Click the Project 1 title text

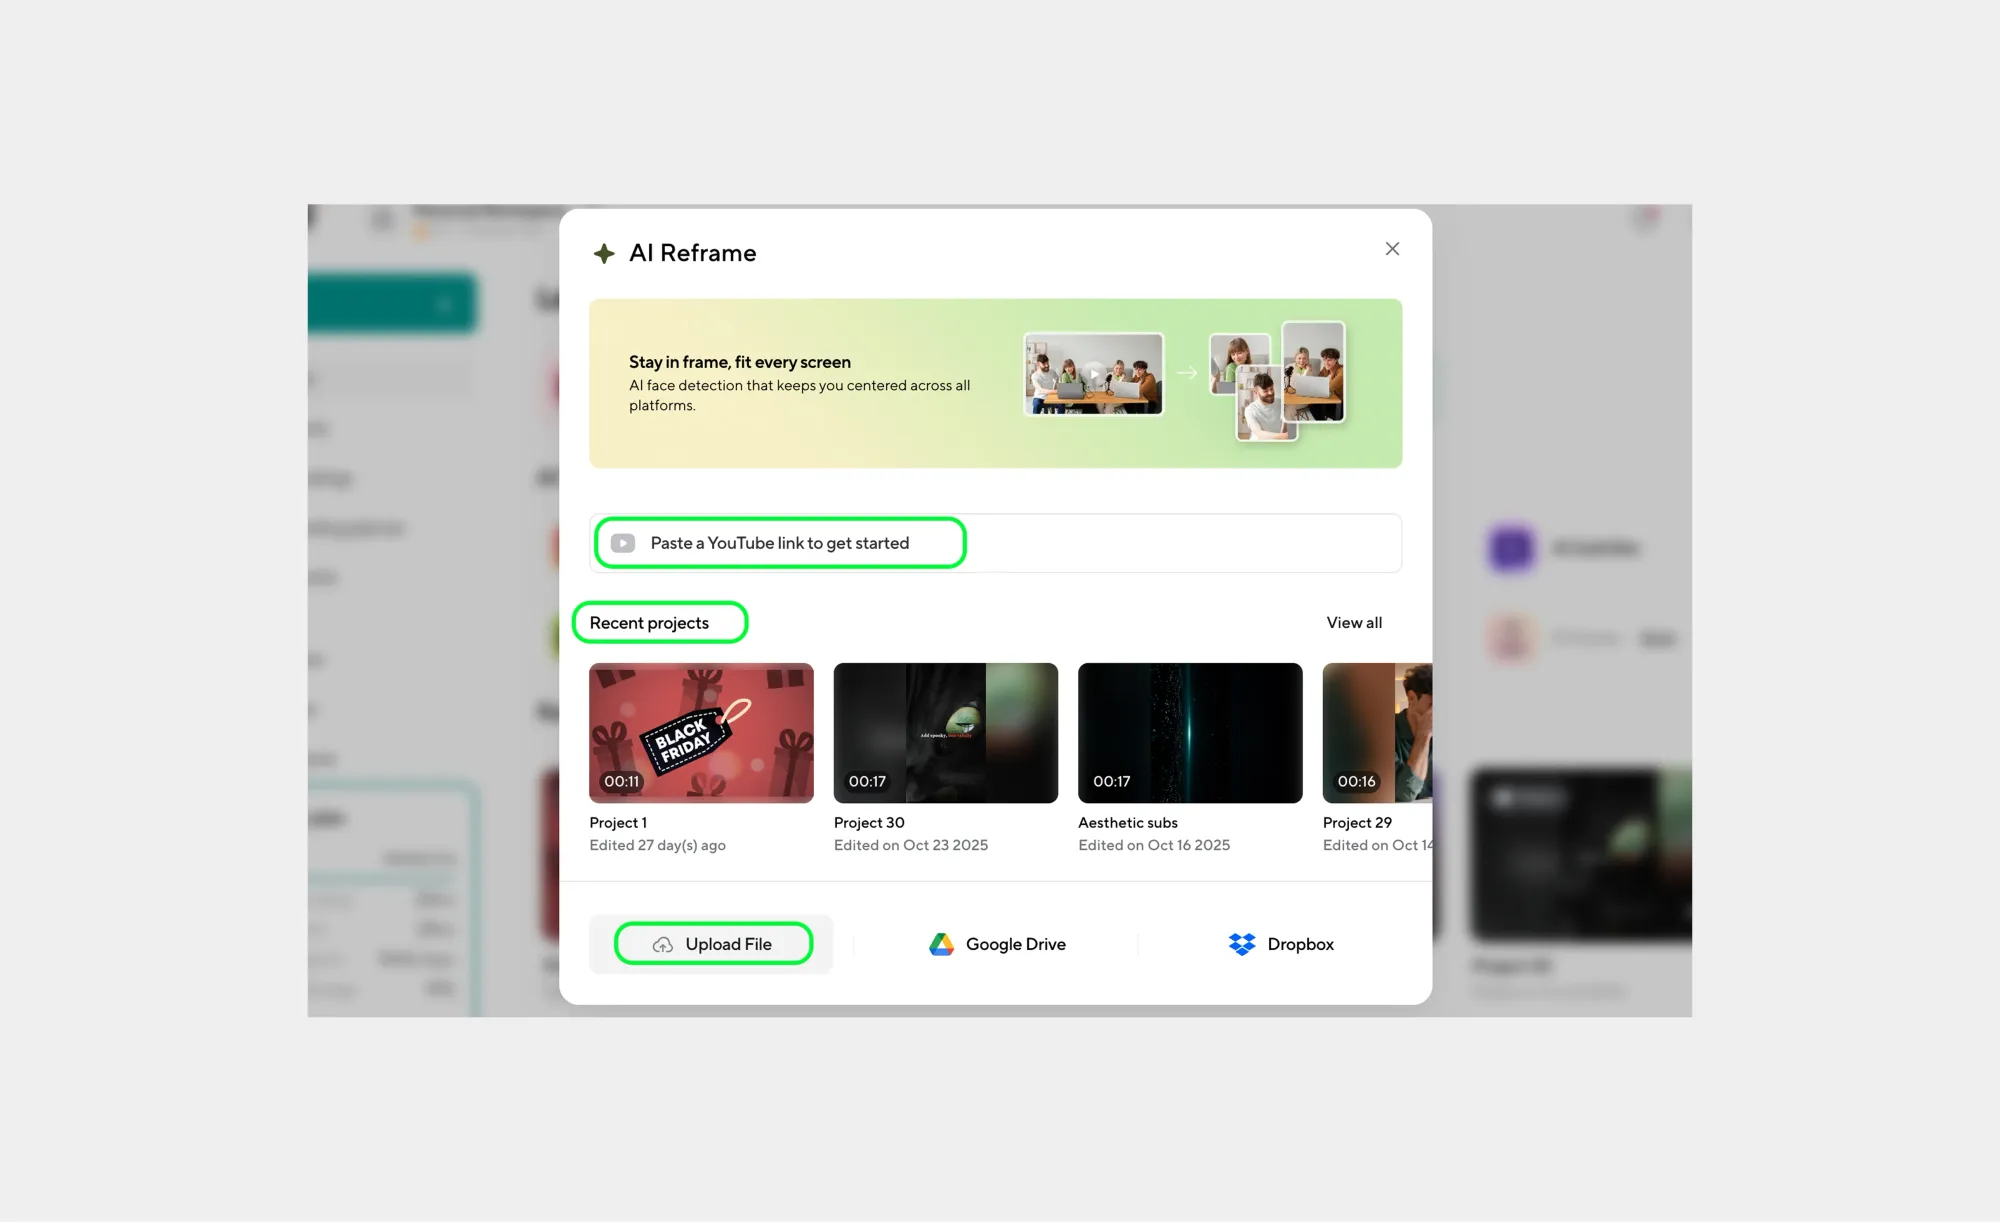point(618,823)
